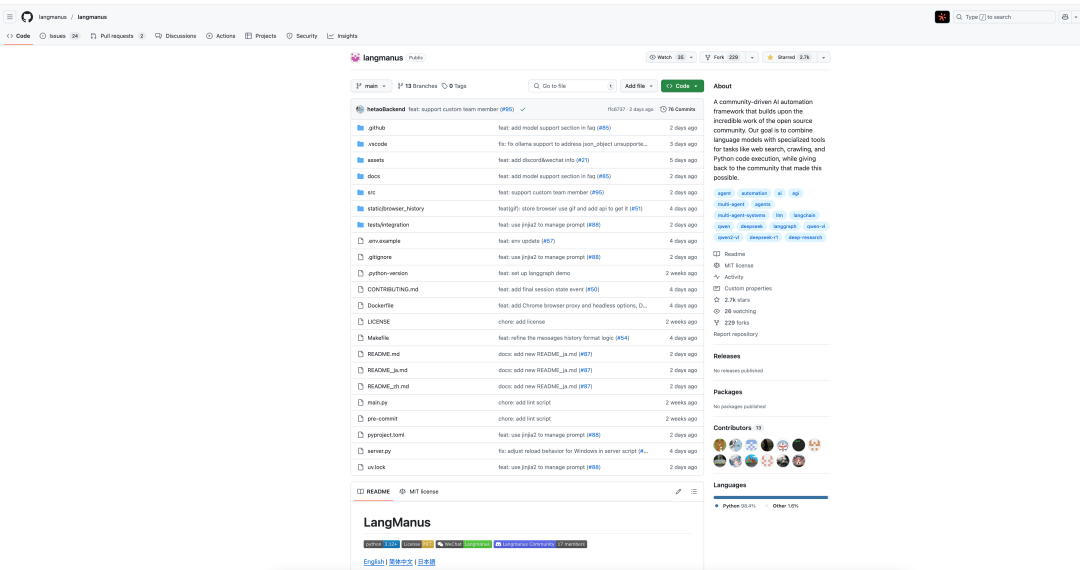Image resolution: width=1080 pixels, height=570 pixels.
Task: Open the main branch dropdown
Action: tap(371, 86)
